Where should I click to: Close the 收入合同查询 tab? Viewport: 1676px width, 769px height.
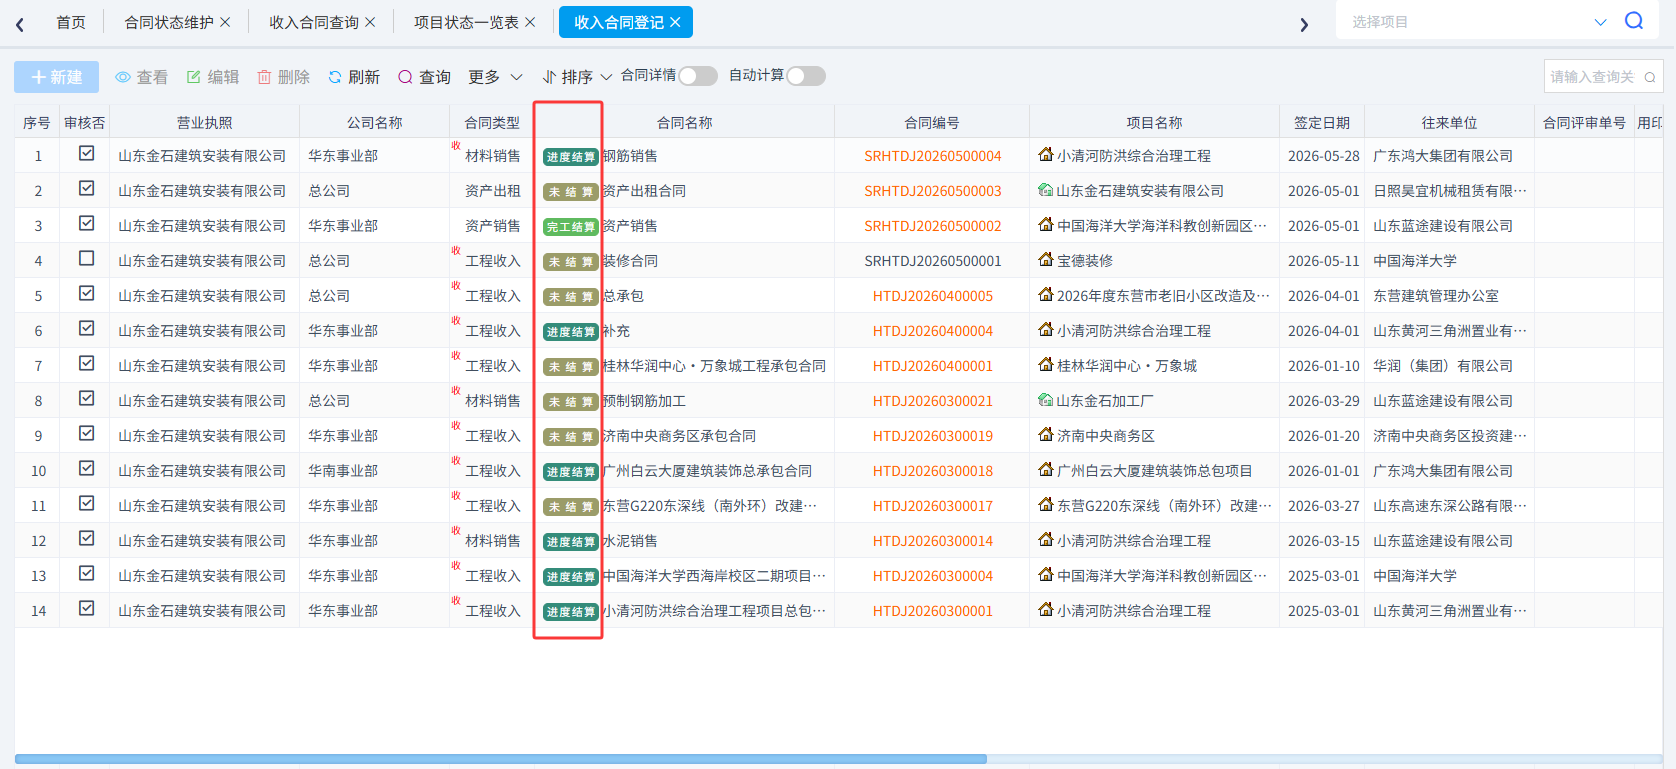[370, 22]
